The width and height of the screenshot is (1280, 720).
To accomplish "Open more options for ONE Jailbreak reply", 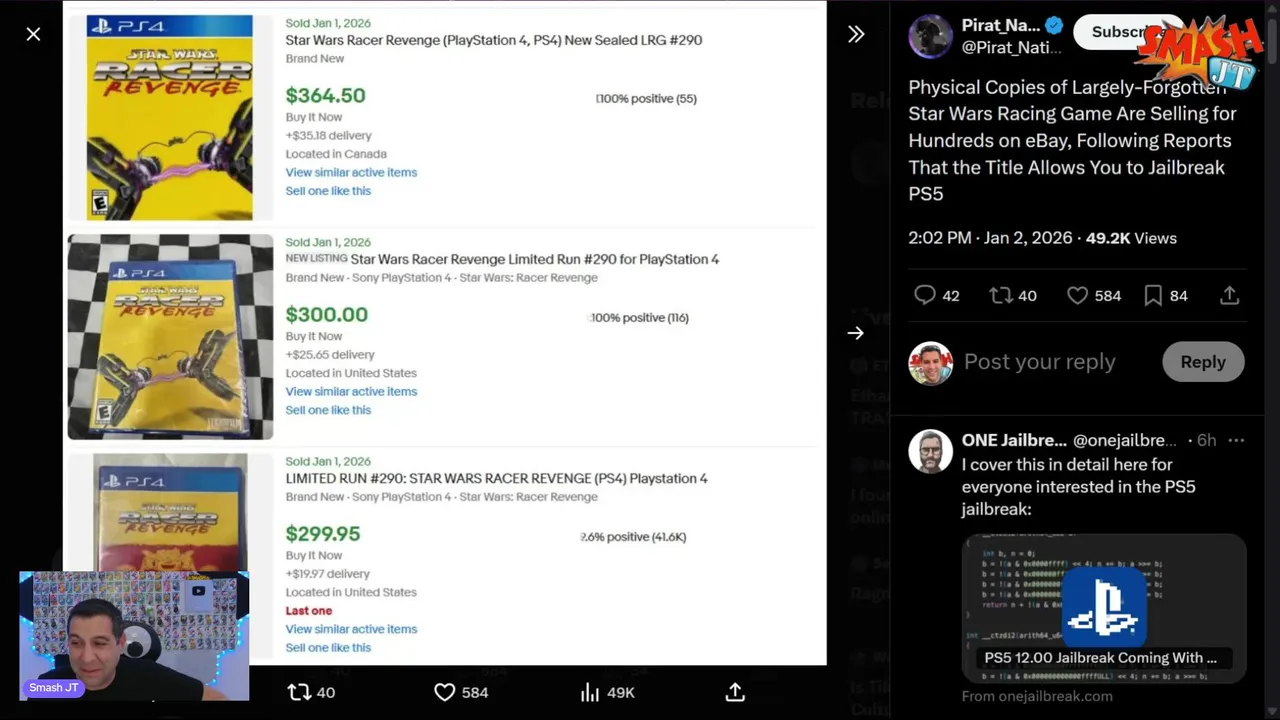I will click(1236, 440).
